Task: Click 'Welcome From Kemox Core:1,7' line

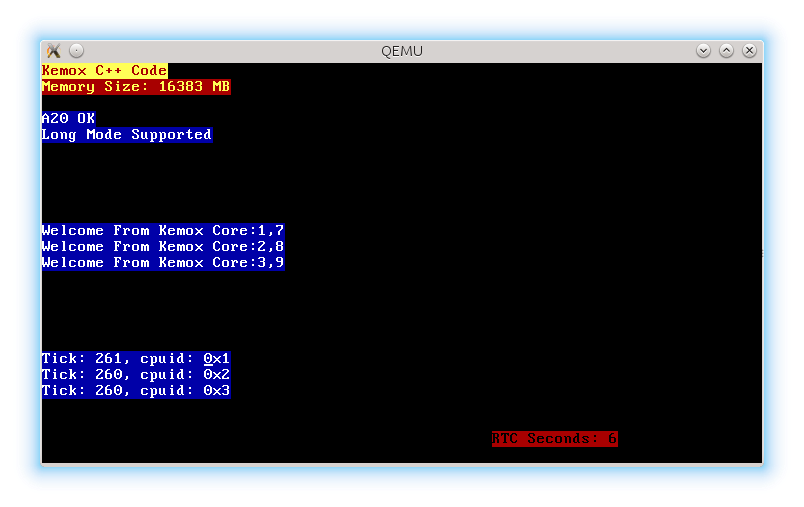Action: tap(163, 231)
